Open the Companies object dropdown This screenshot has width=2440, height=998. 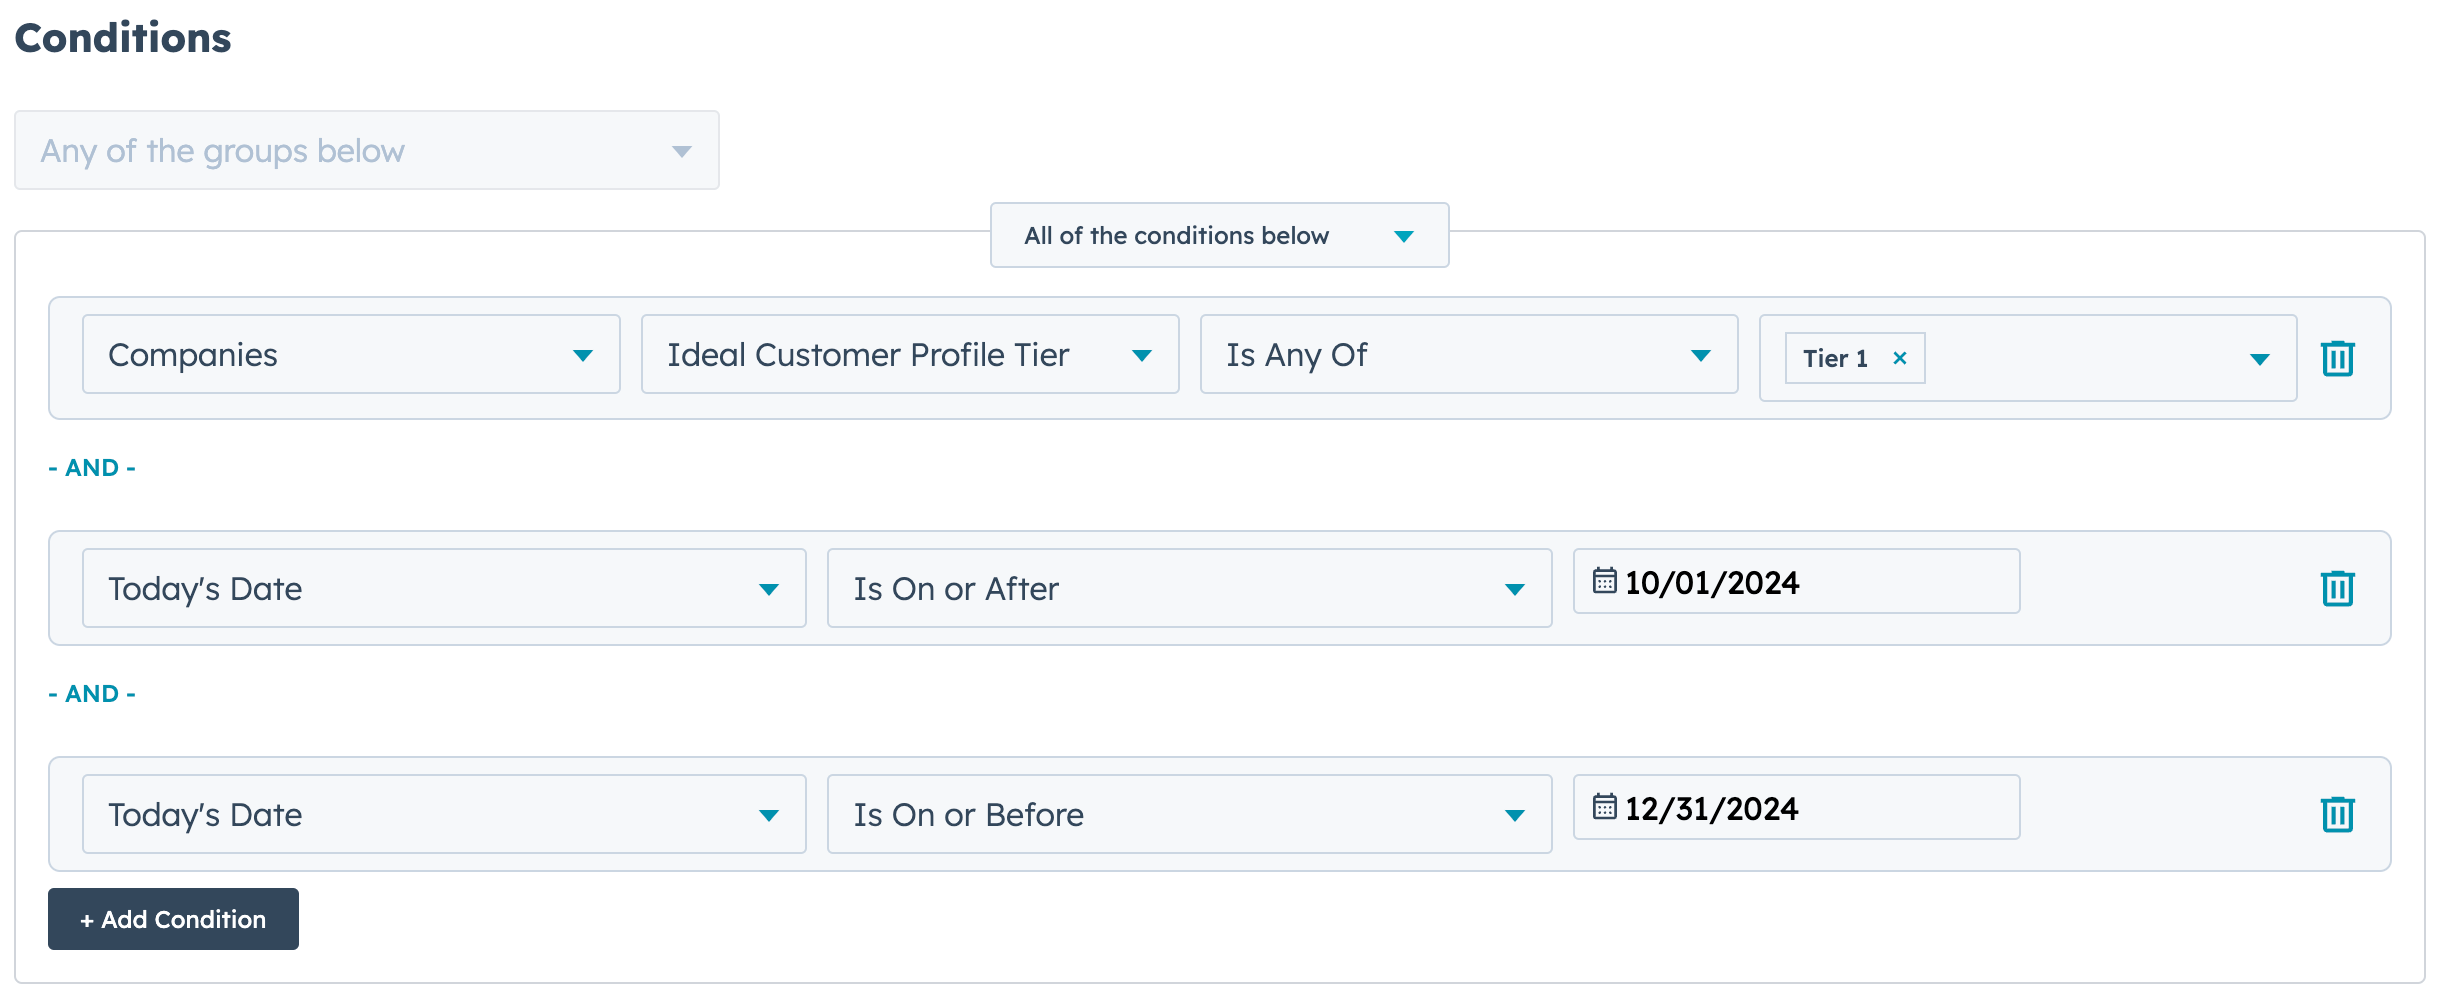click(x=350, y=355)
